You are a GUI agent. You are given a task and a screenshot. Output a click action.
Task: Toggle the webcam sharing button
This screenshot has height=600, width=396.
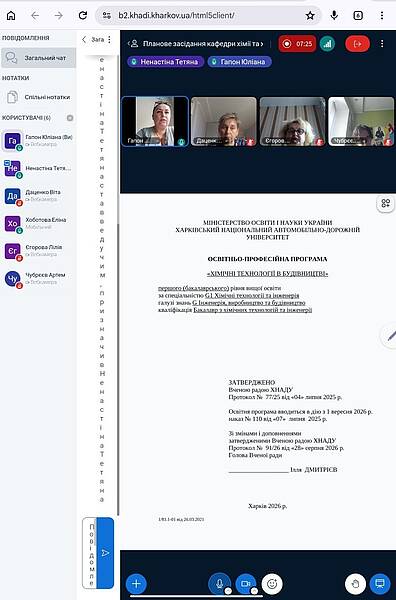point(246,584)
